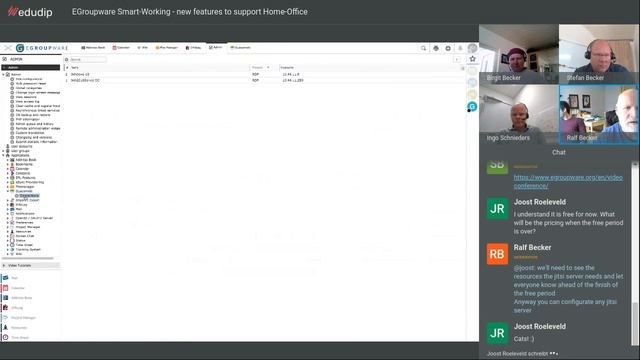Toggle sidebar via crossed-arrows icon beside logo
The image size is (640, 360).
tap(8, 48)
